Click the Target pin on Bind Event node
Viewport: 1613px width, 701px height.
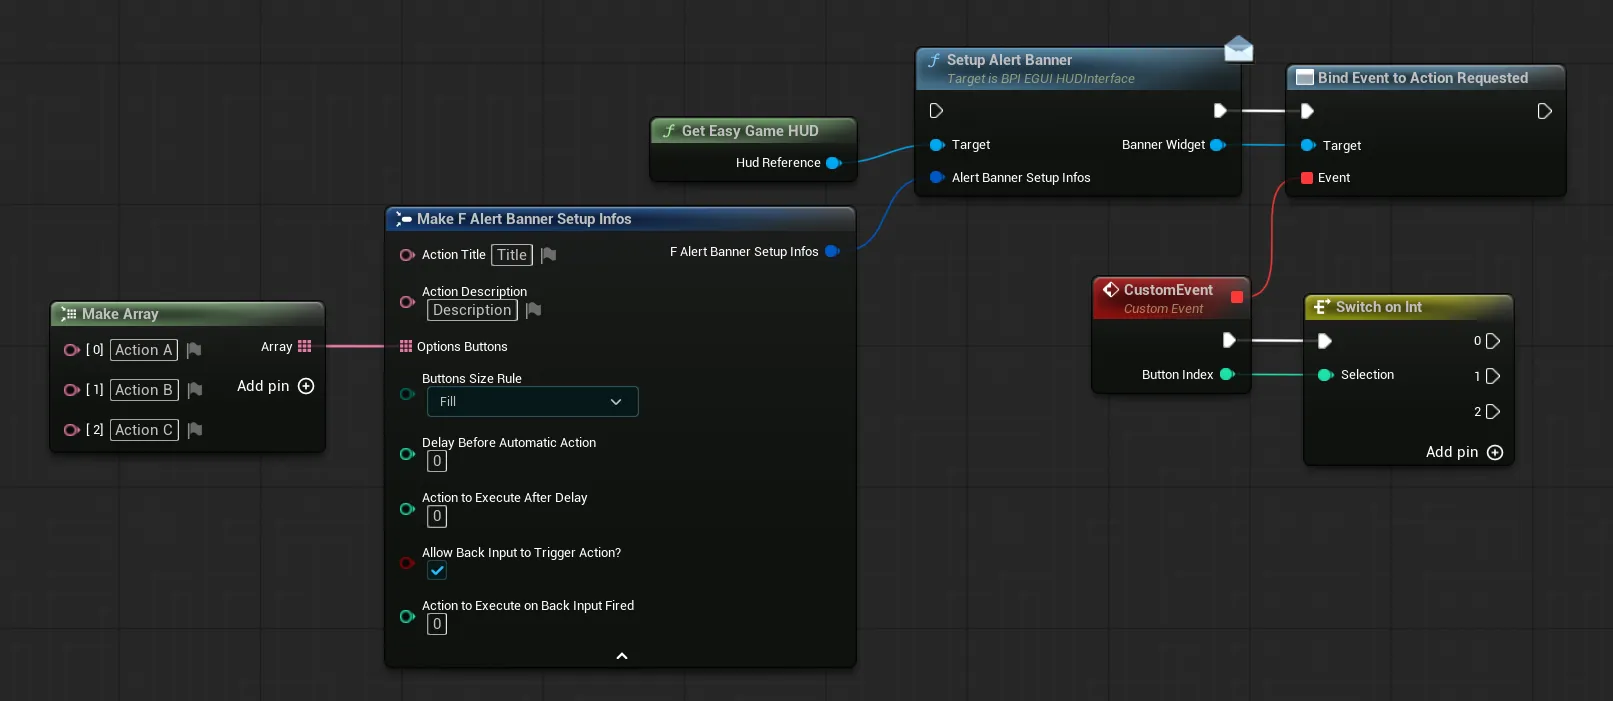coord(1307,146)
